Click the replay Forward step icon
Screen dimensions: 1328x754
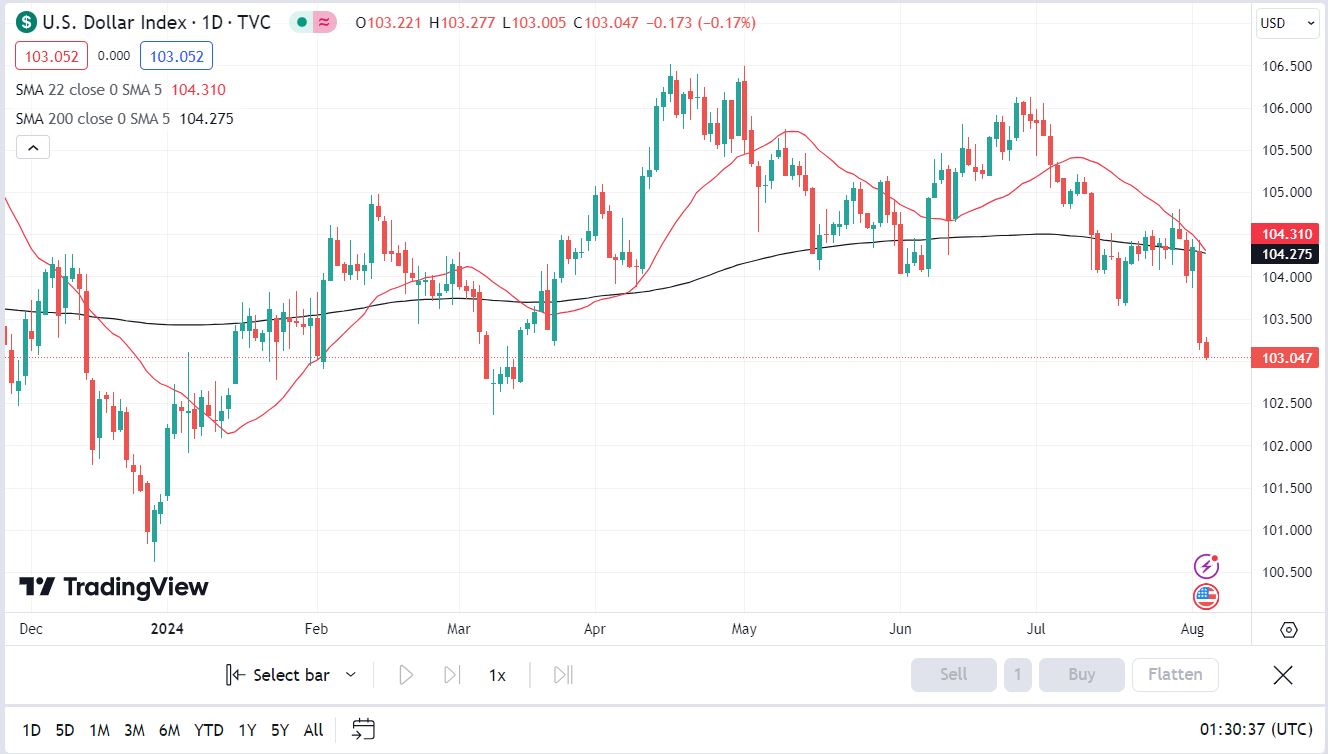pos(452,675)
